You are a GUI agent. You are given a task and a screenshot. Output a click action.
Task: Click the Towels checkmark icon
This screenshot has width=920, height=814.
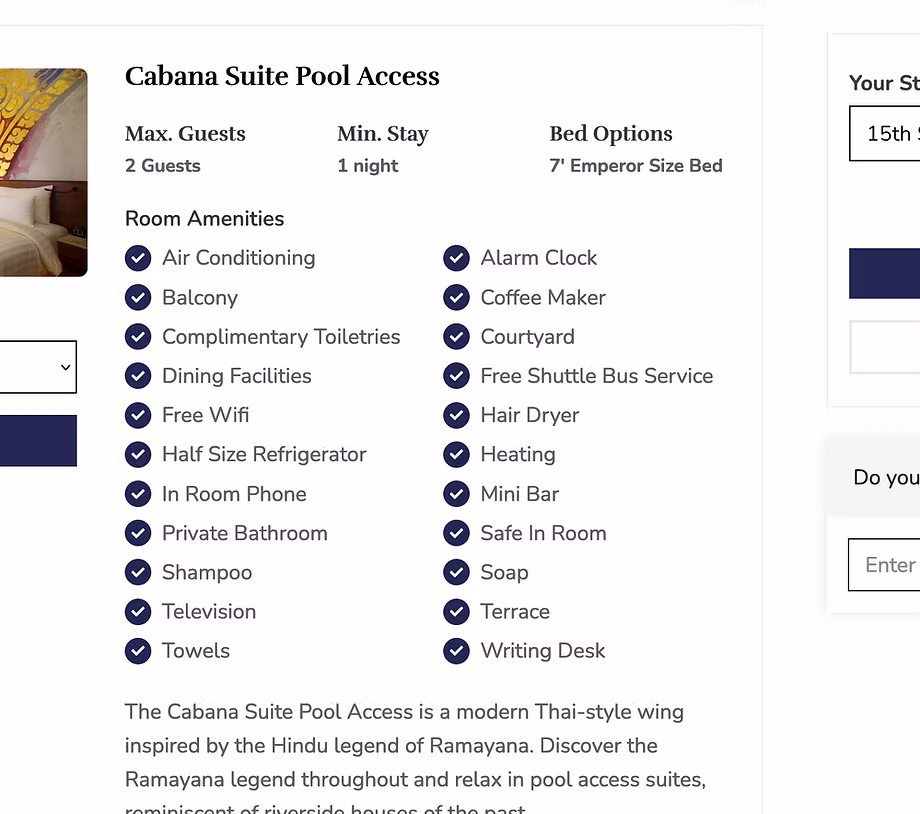pyautogui.click(x=138, y=651)
